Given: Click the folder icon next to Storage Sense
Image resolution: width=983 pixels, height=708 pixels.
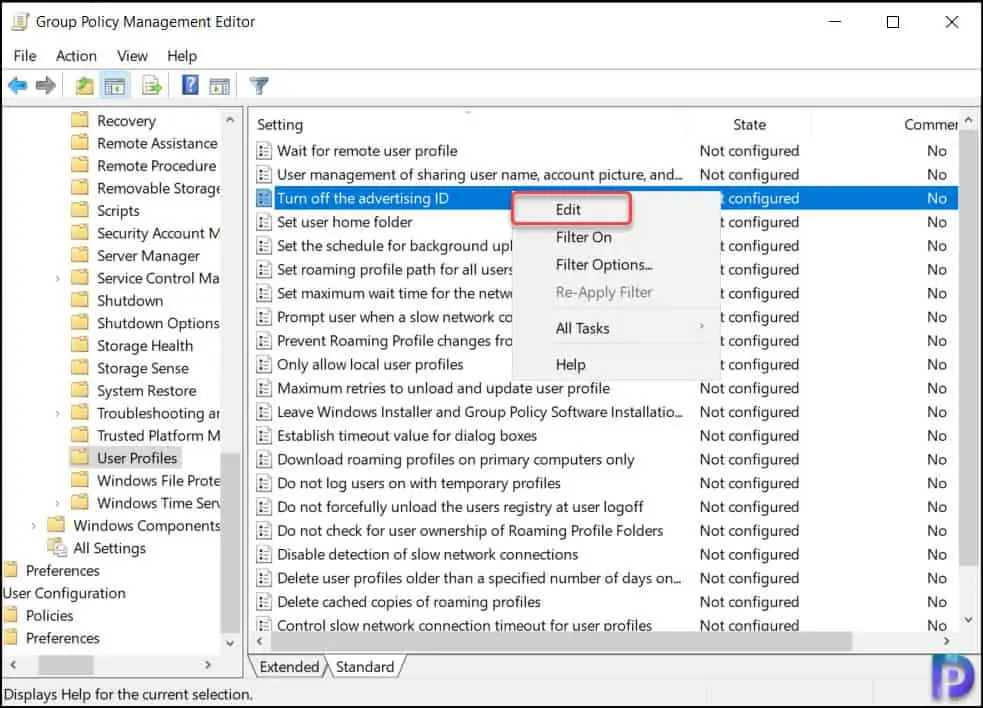Looking at the screenshot, I should pos(80,367).
